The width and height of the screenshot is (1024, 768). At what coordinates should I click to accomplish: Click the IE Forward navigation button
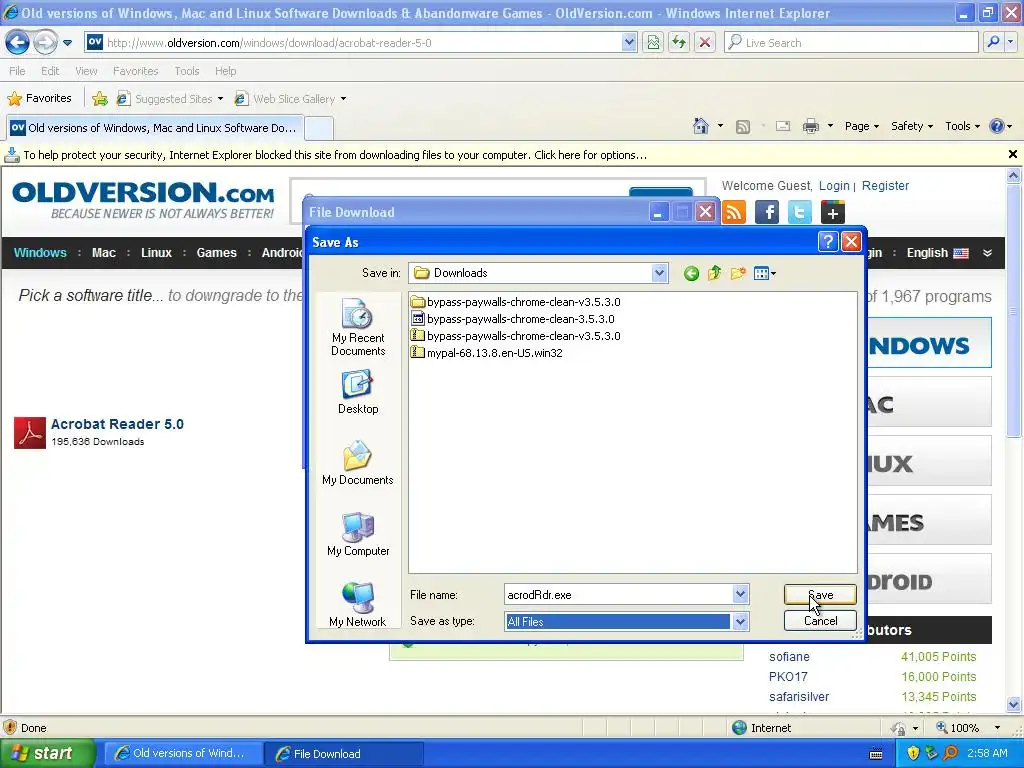coord(45,42)
